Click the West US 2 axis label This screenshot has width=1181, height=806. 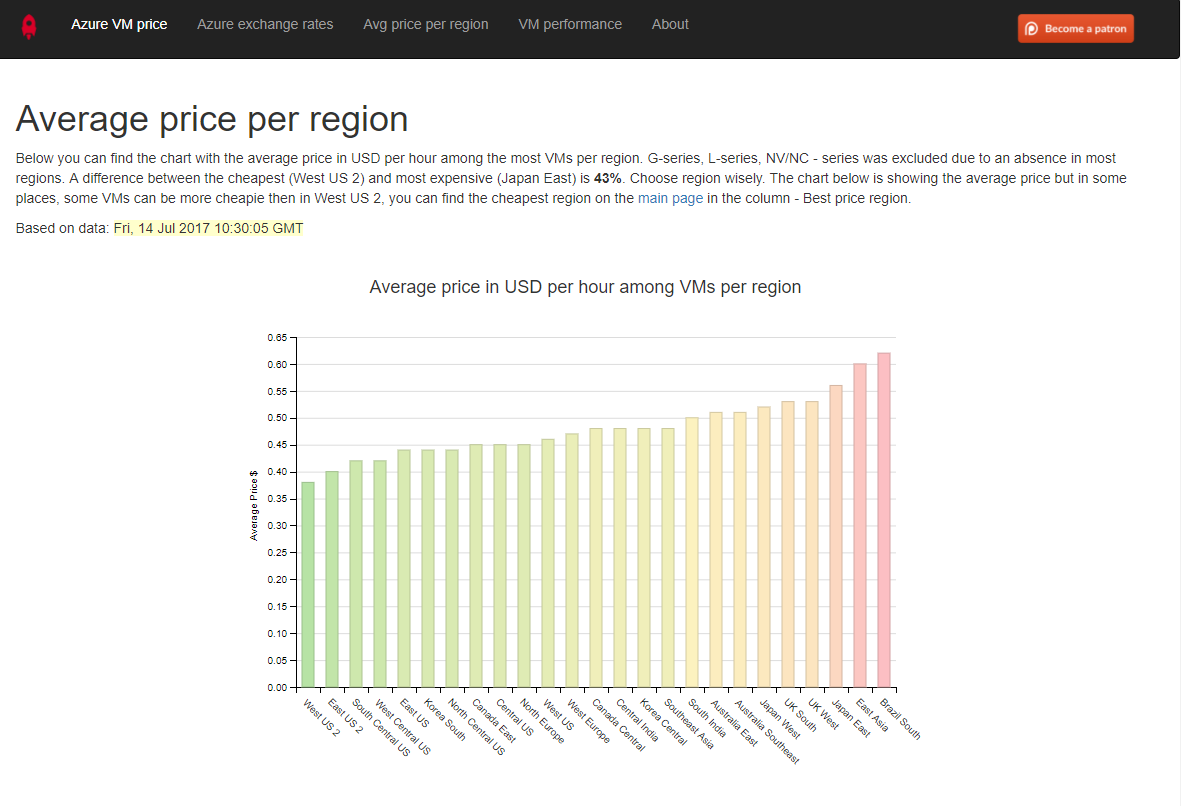click(322, 718)
